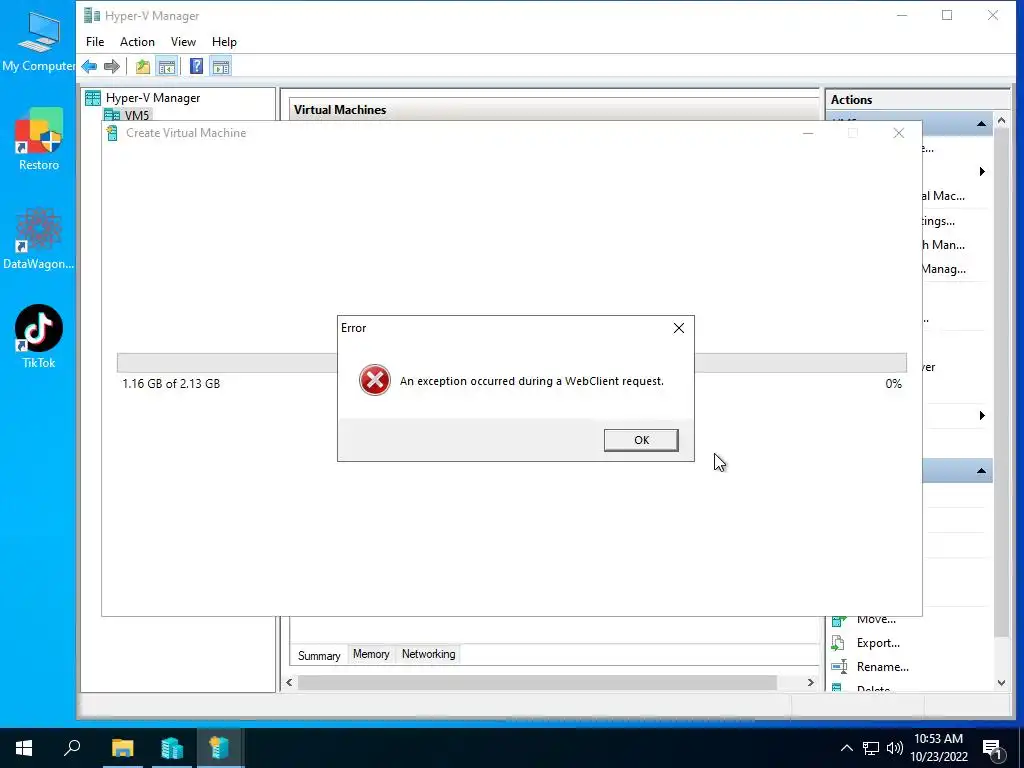This screenshot has width=1024, height=768.
Task: Click the 0% progress label
Action: pyautogui.click(x=893, y=384)
